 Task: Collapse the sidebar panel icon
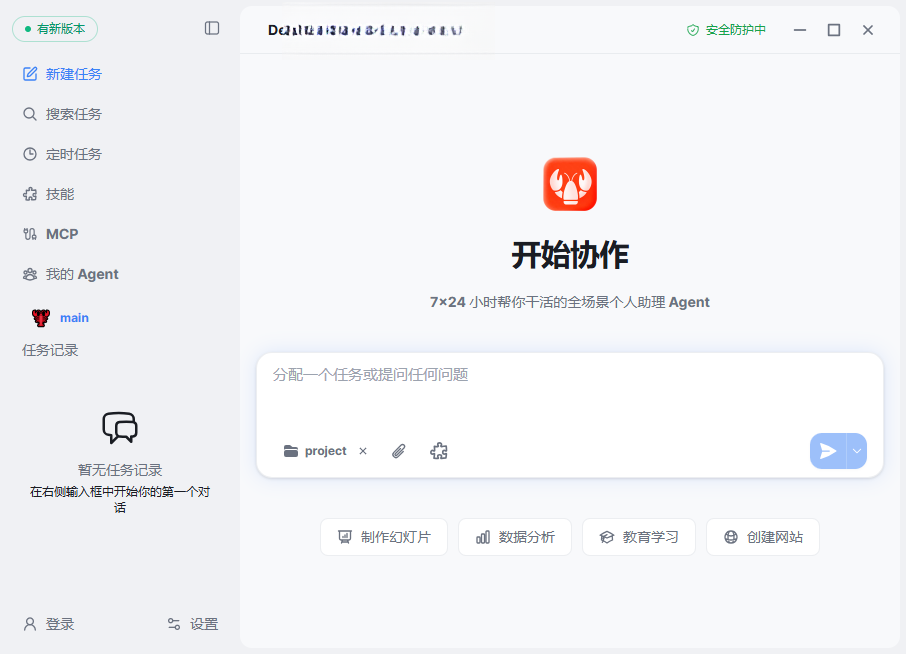212,28
